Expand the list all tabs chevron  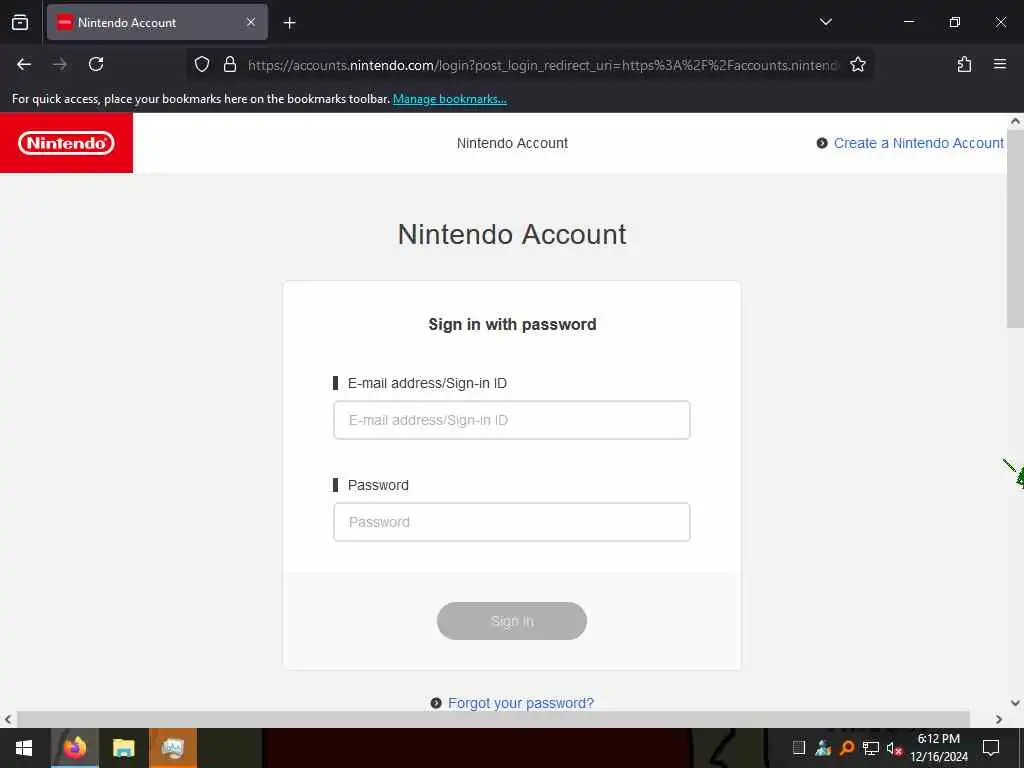825,22
